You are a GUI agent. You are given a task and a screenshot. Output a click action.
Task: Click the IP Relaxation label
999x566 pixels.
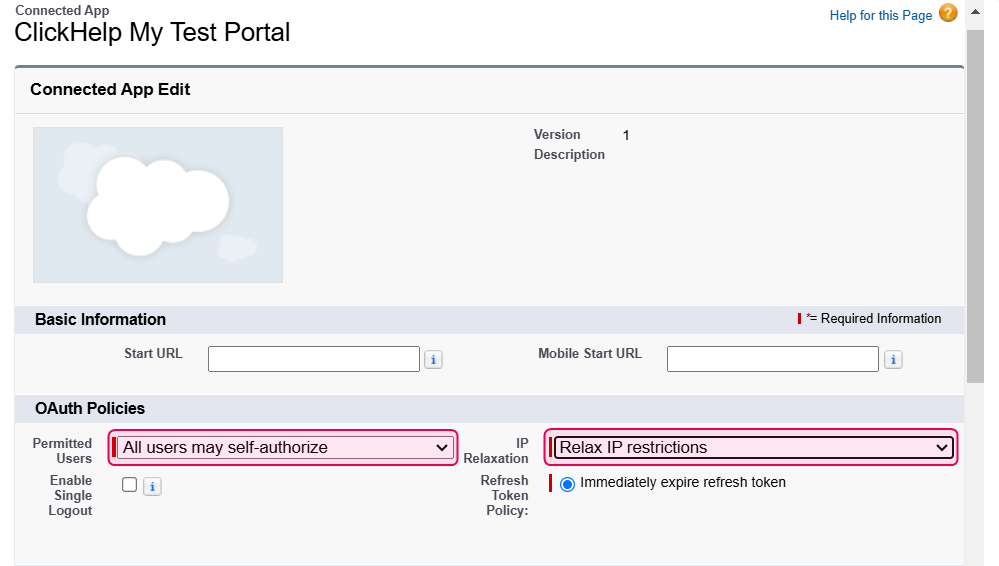(496, 451)
